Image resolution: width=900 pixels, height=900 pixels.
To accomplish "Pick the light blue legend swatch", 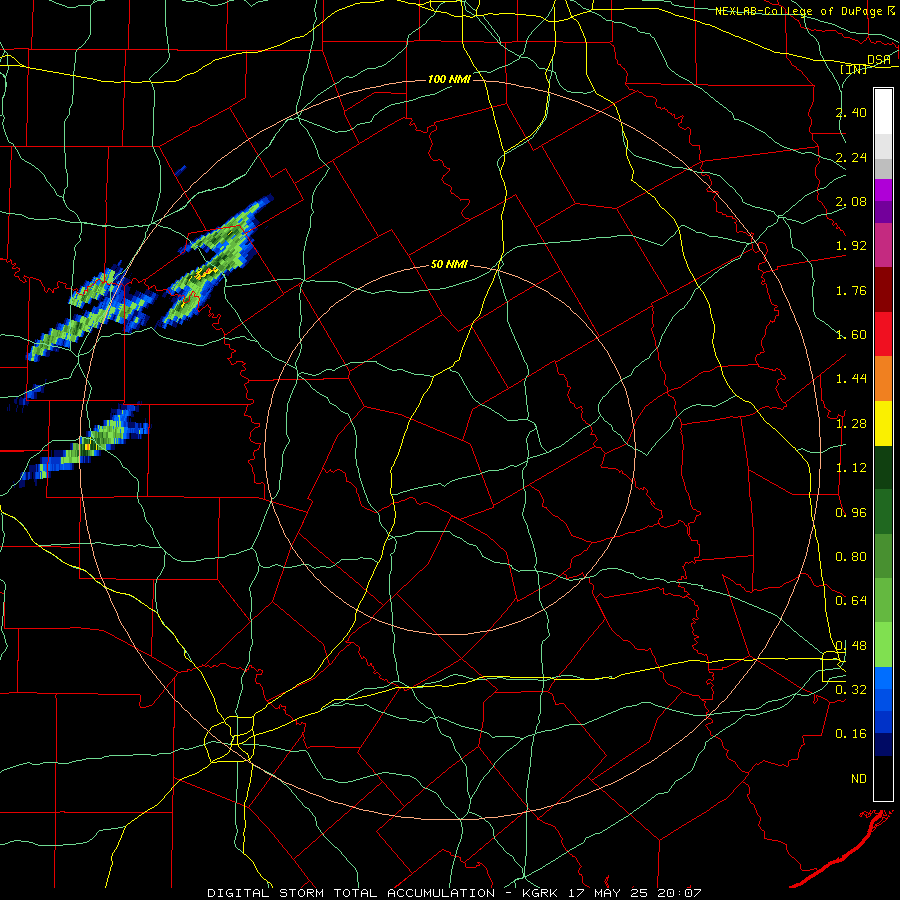I will (883, 678).
